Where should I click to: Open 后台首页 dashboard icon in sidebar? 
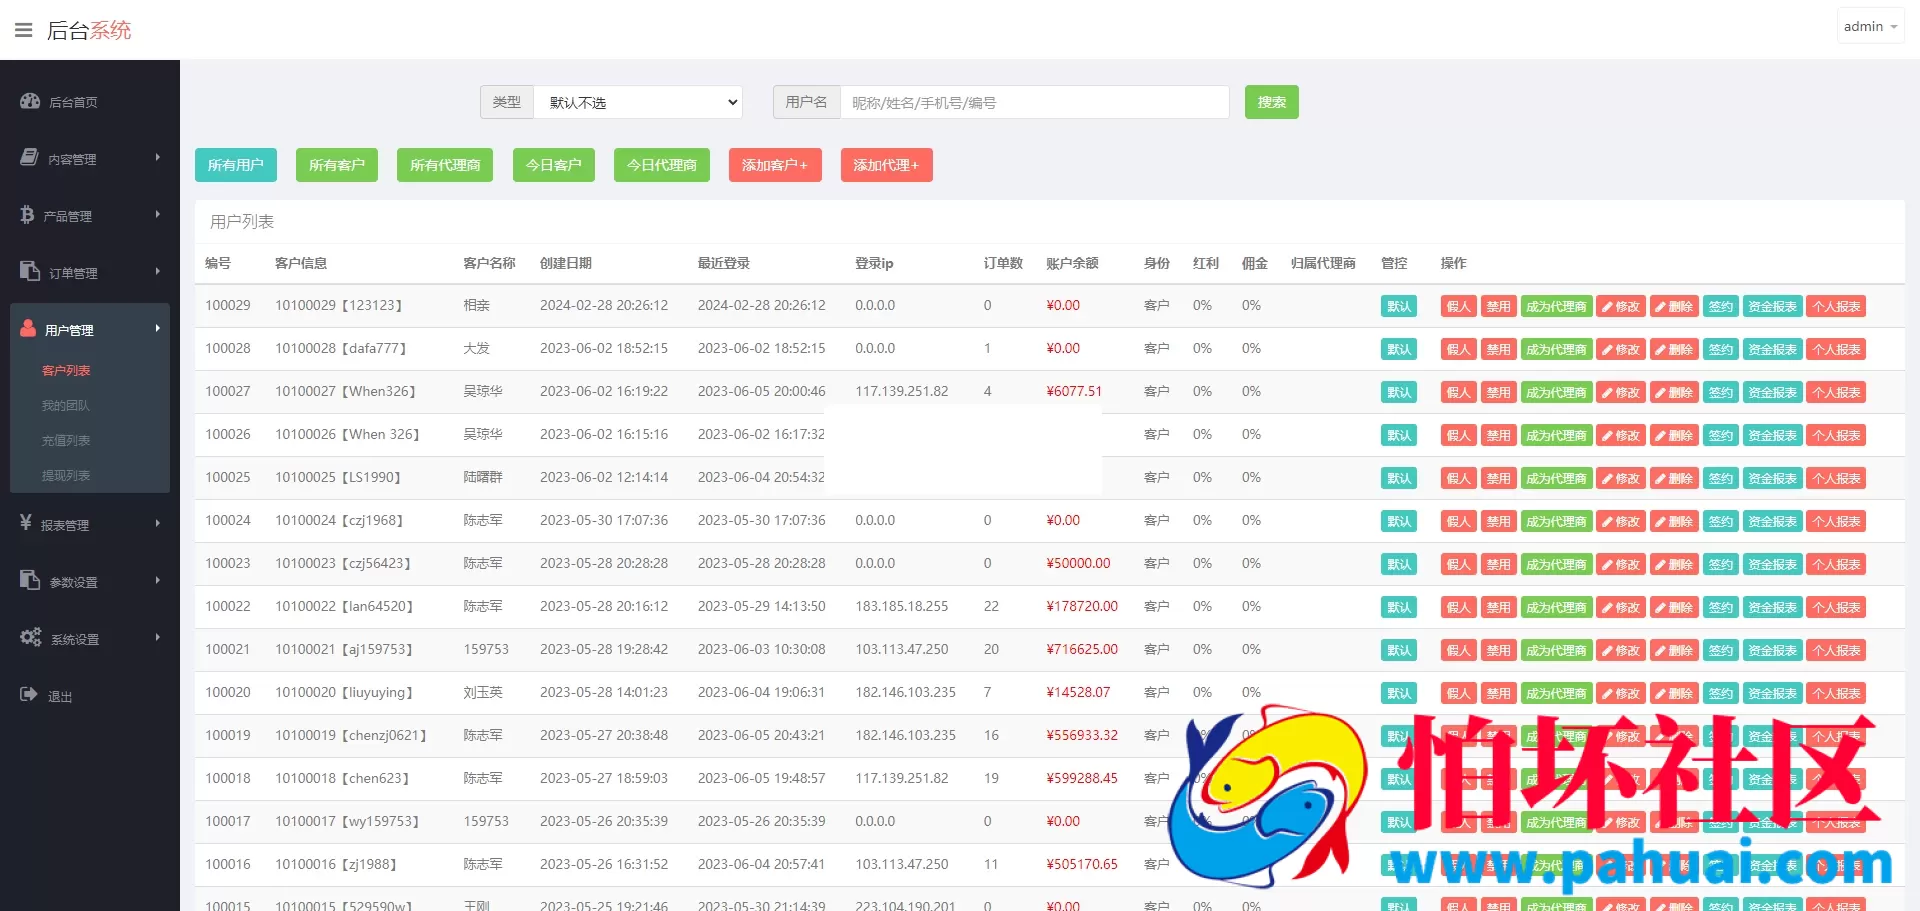(x=30, y=101)
